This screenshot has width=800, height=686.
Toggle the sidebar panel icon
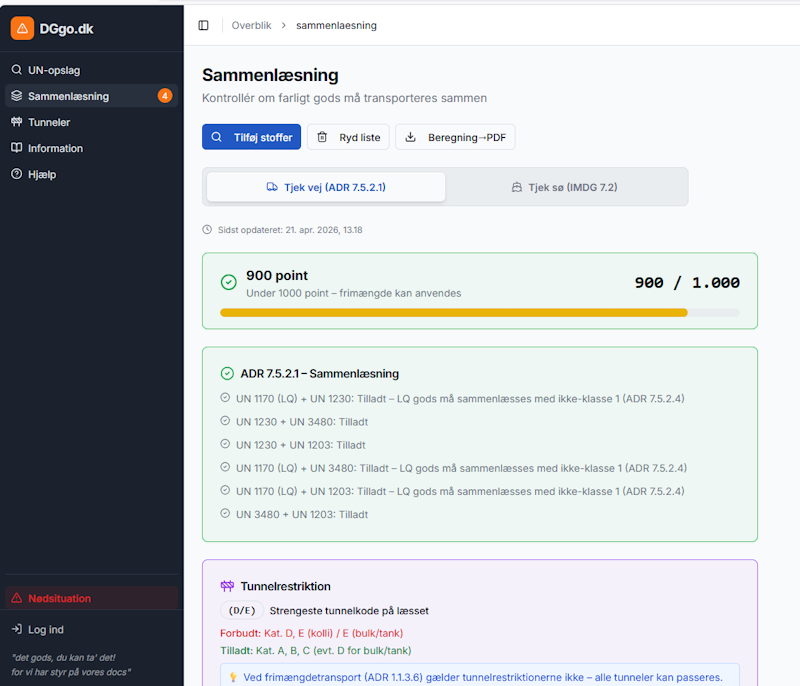pos(204,25)
